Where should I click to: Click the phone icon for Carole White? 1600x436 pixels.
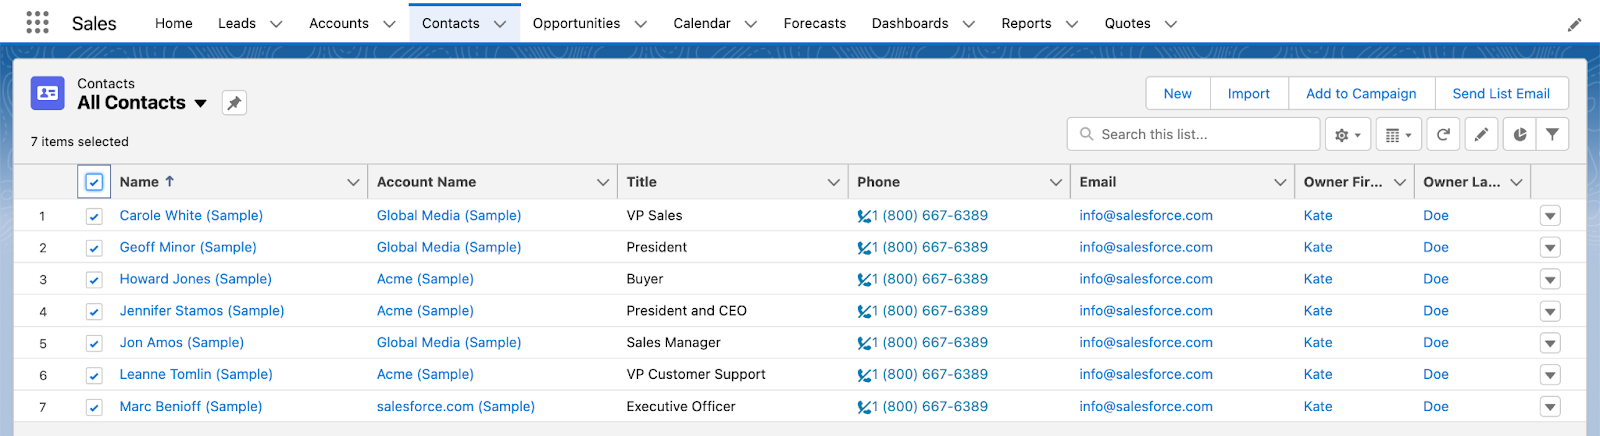tap(864, 216)
